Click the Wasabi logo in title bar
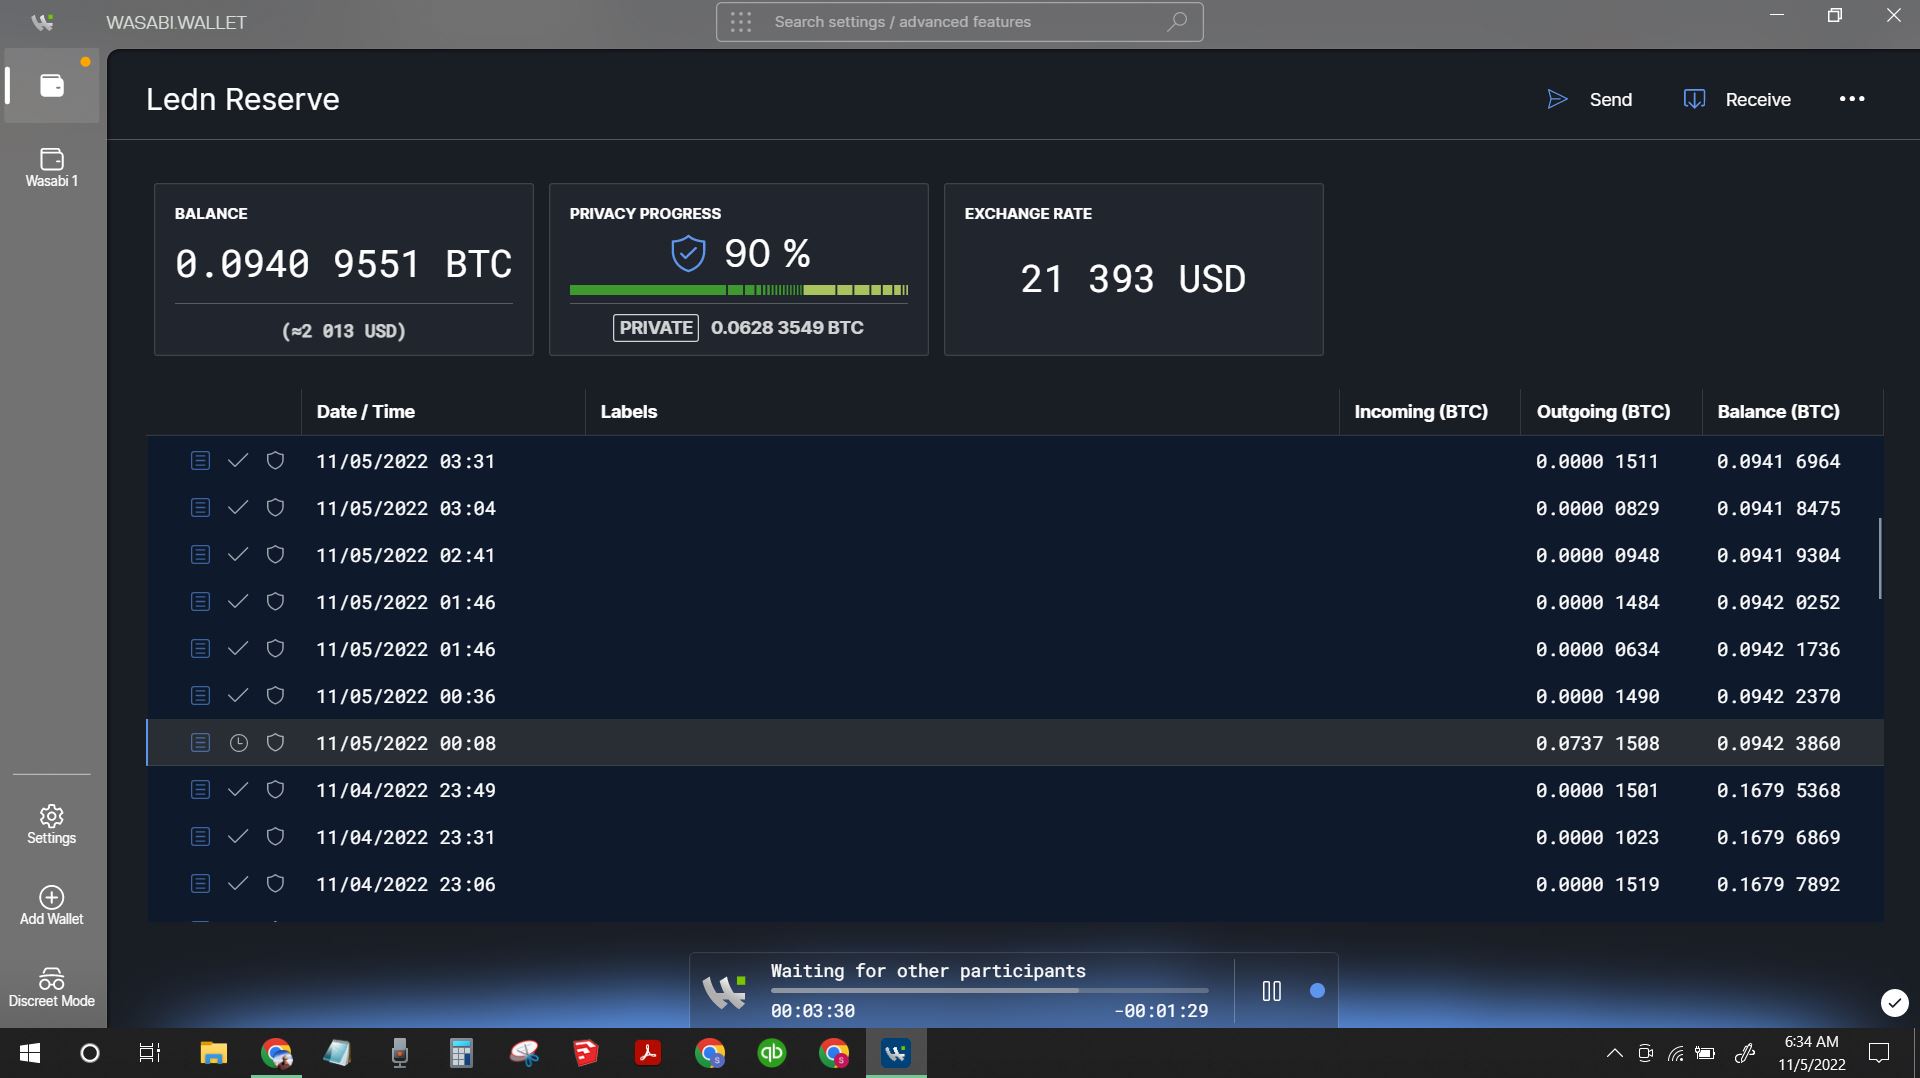Image resolution: width=1920 pixels, height=1078 pixels. tap(42, 22)
